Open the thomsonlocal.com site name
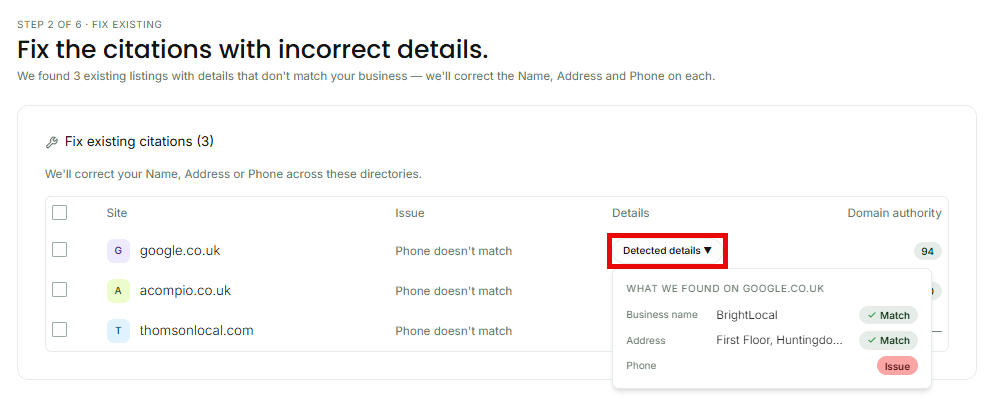The width and height of the screenshot is (996, 404). click(196, 331)
